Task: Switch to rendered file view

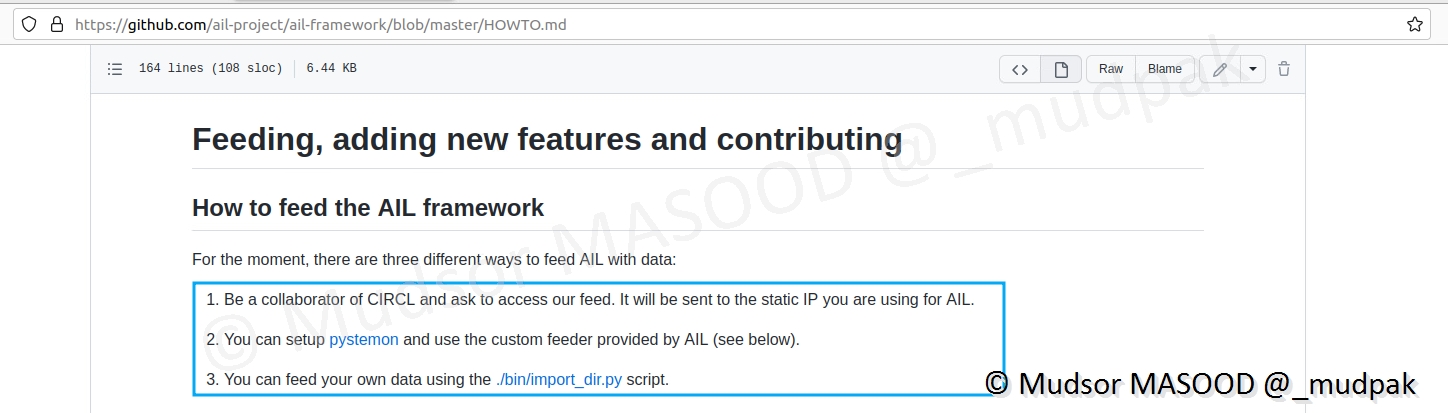Action: (x=1061, y=69)
